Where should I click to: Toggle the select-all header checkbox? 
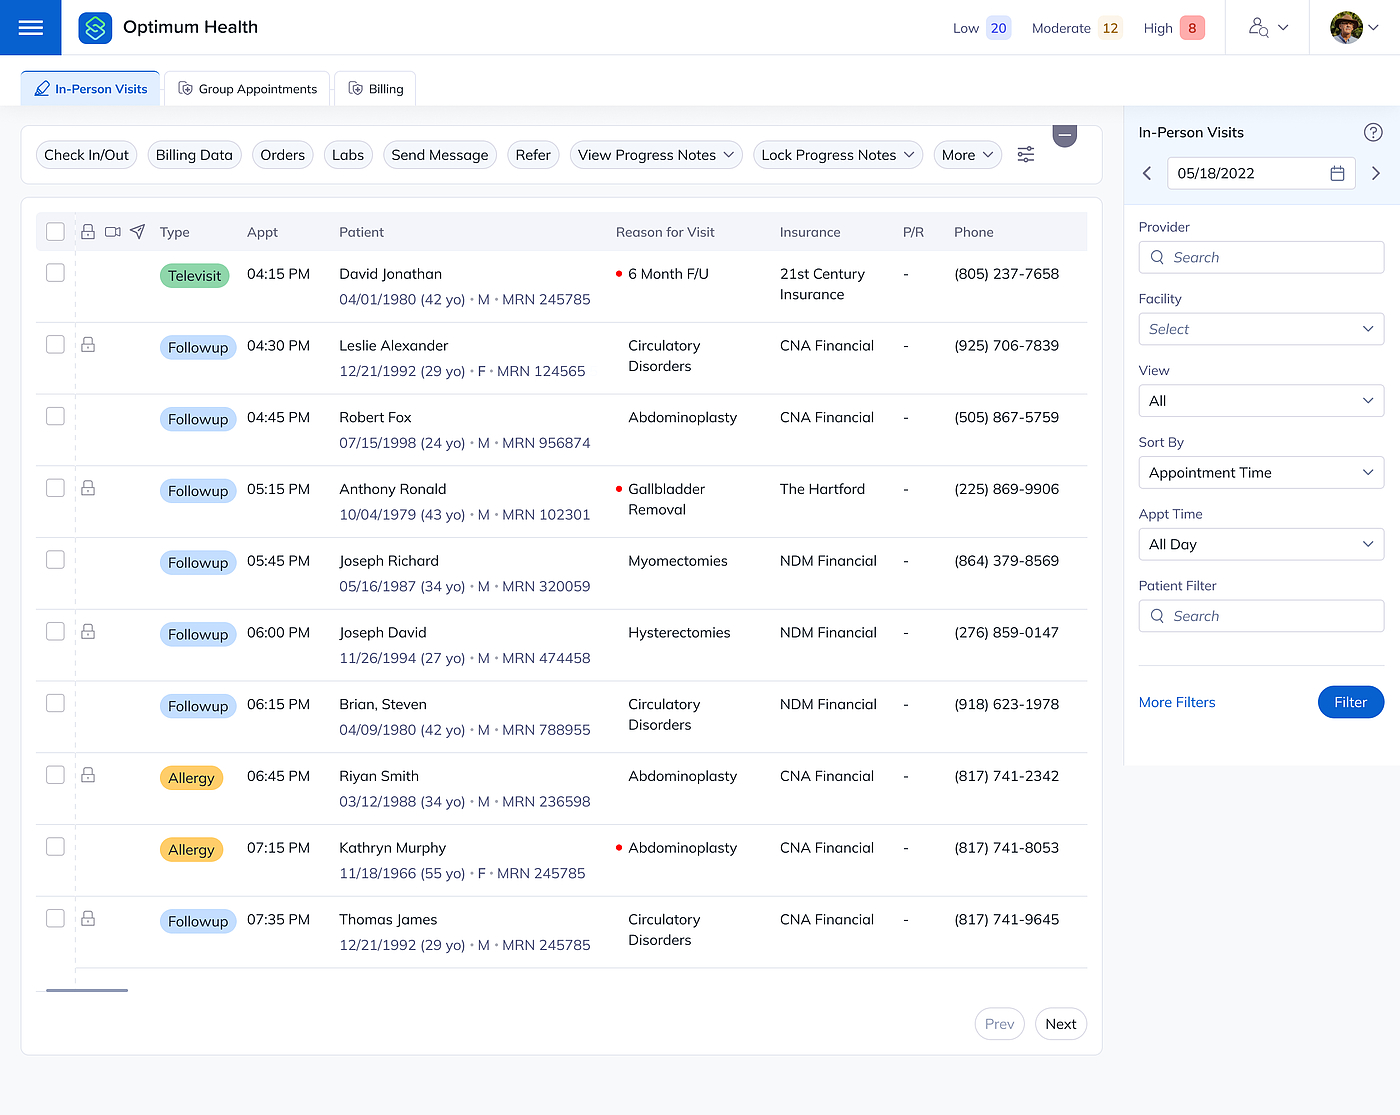click(x=56, y=232)
